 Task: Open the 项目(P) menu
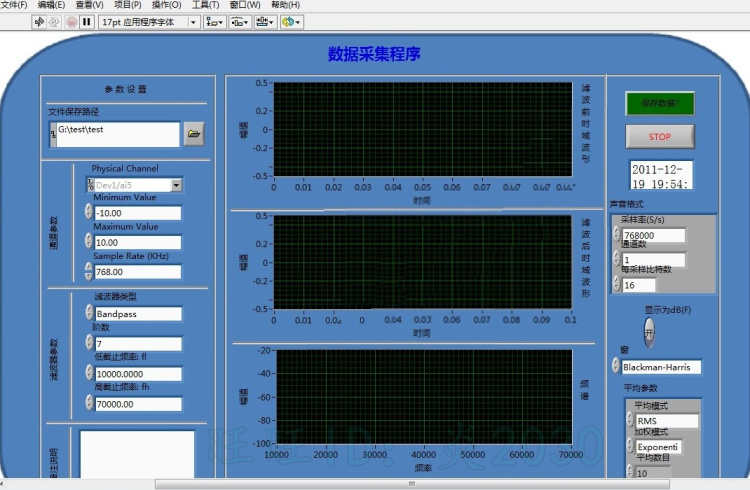(x=128, y=5)
